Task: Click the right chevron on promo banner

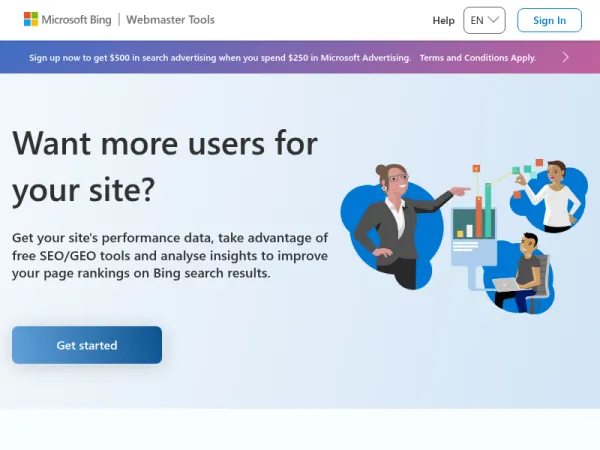Action: click(x=566, y=57)
